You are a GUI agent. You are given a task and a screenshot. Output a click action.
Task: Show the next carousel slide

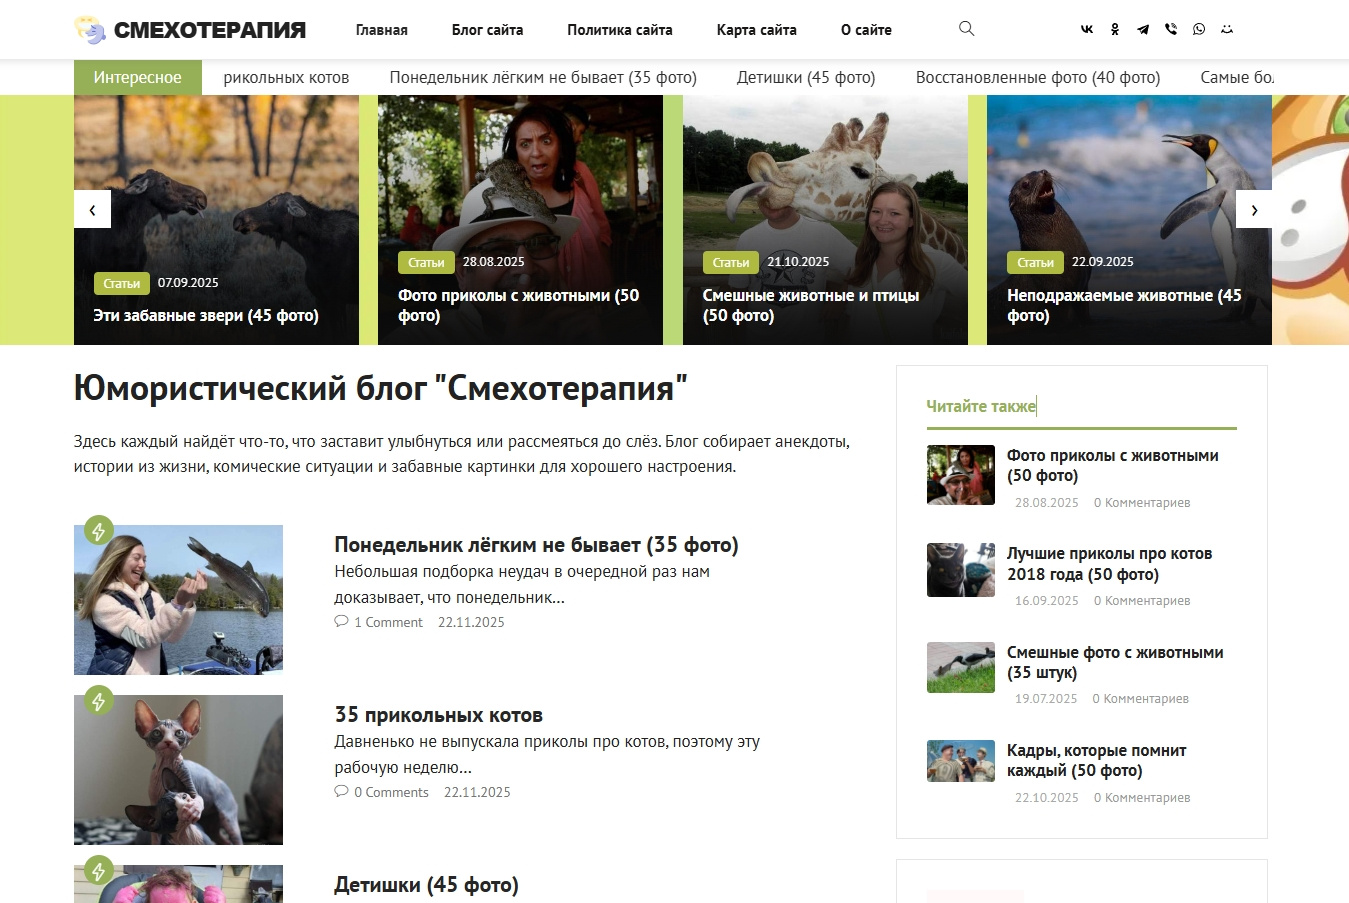click(1254, 209)
